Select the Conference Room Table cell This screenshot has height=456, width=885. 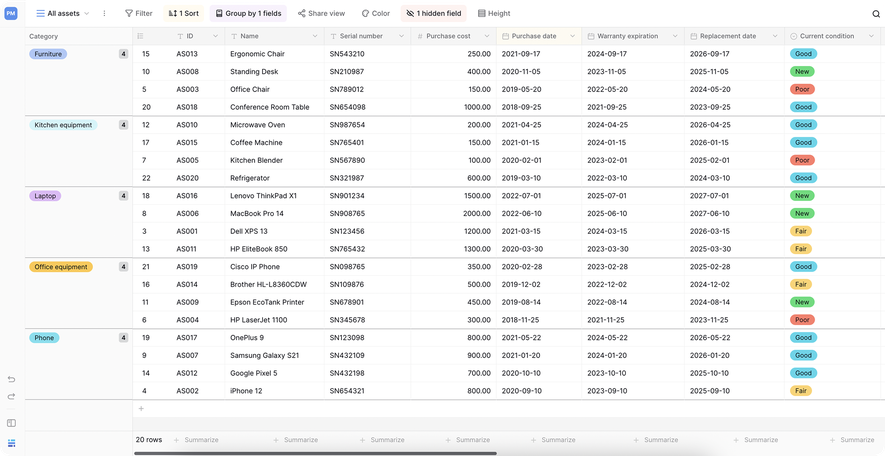[275, 107]
